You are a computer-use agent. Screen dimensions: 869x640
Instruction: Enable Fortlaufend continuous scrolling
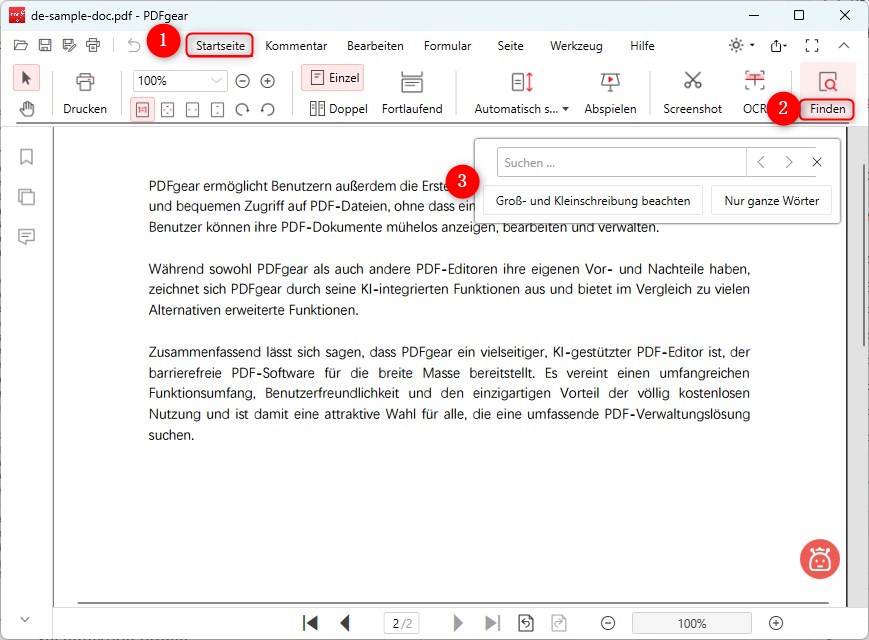(x=412, y=93)
